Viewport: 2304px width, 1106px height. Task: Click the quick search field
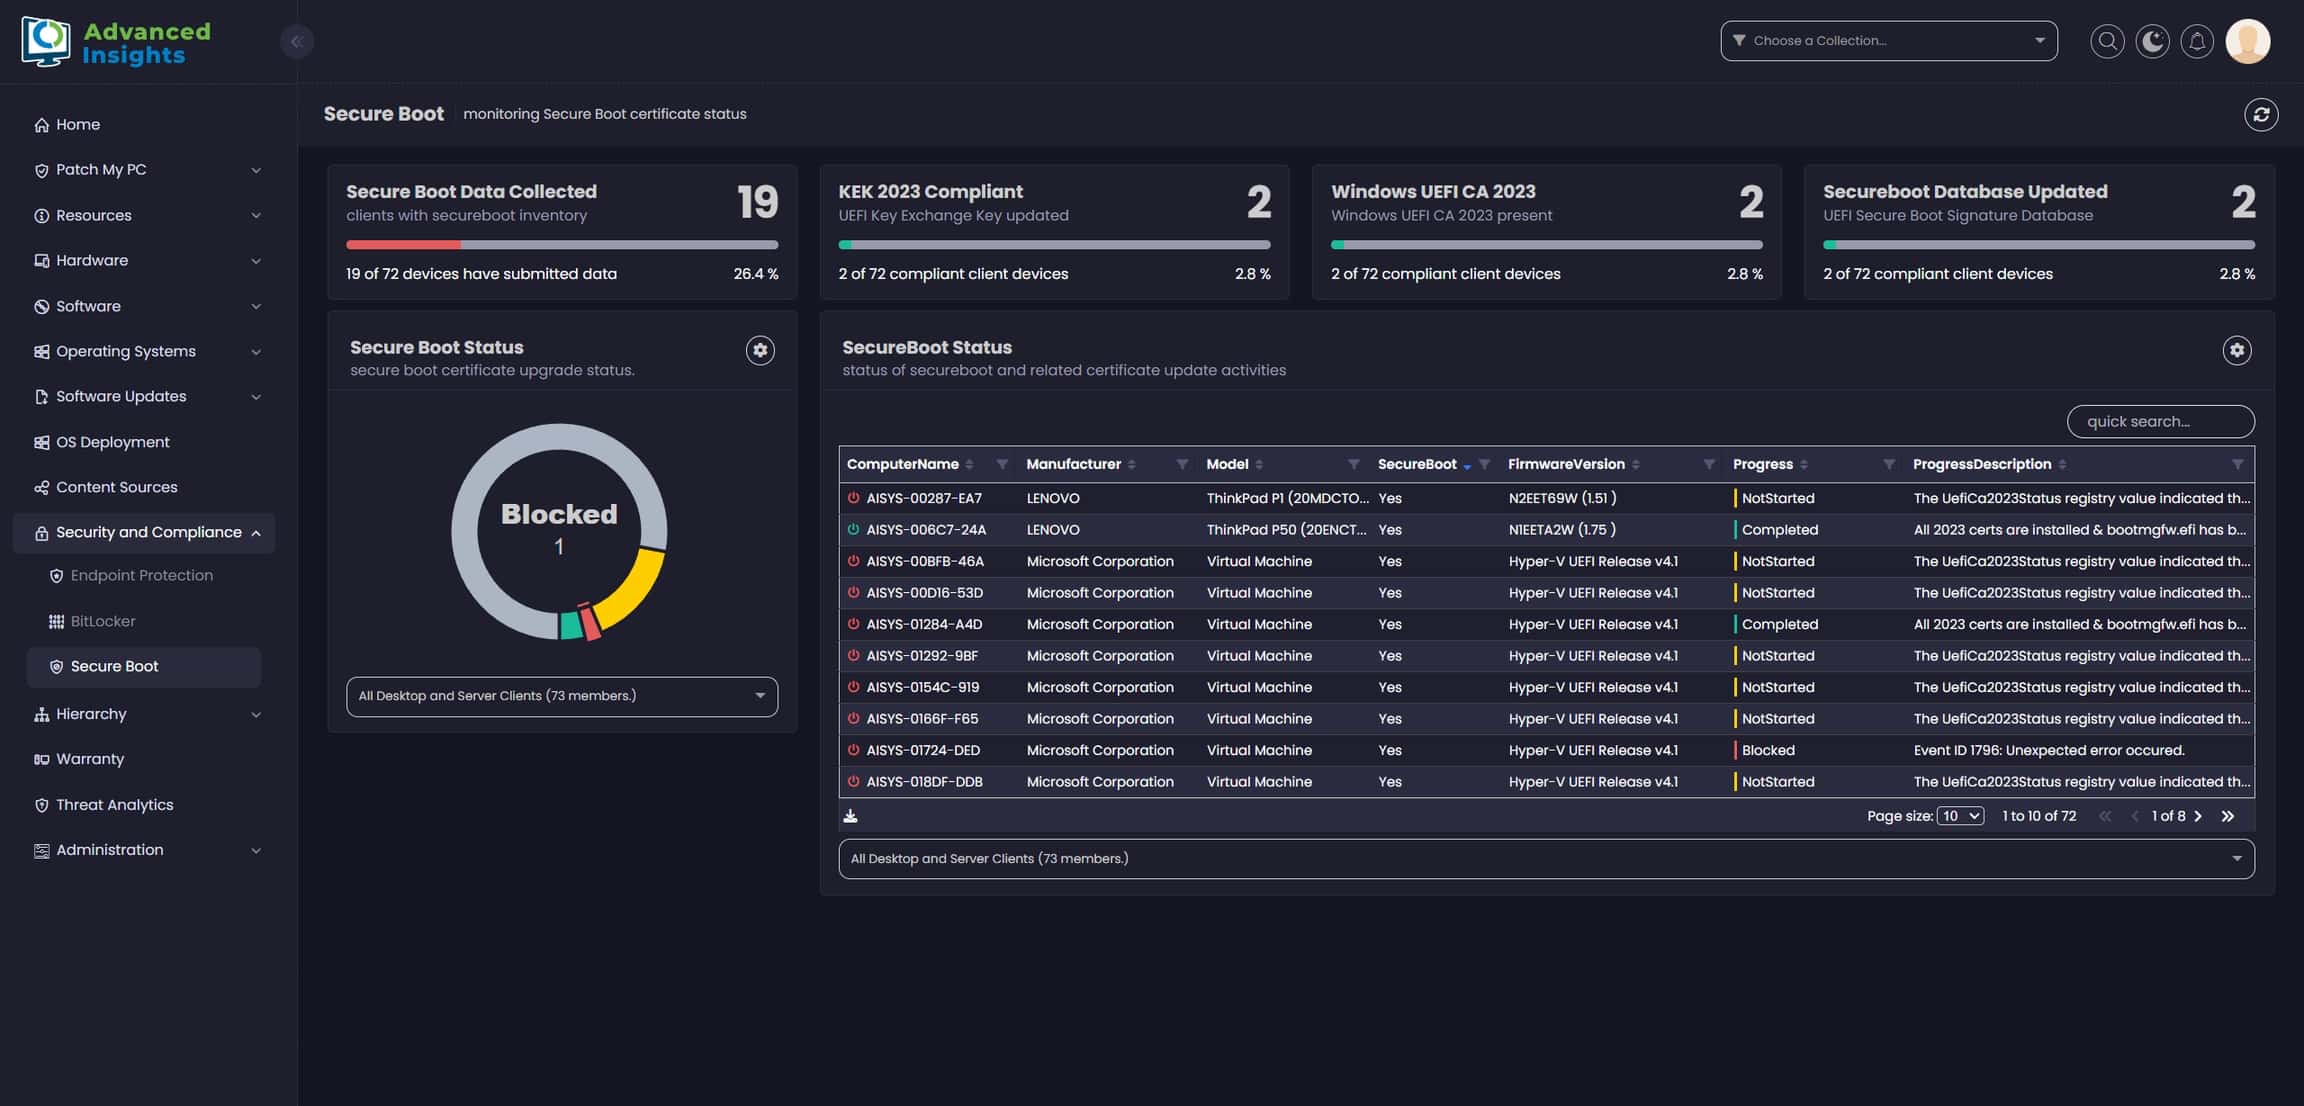point(2160,422)
